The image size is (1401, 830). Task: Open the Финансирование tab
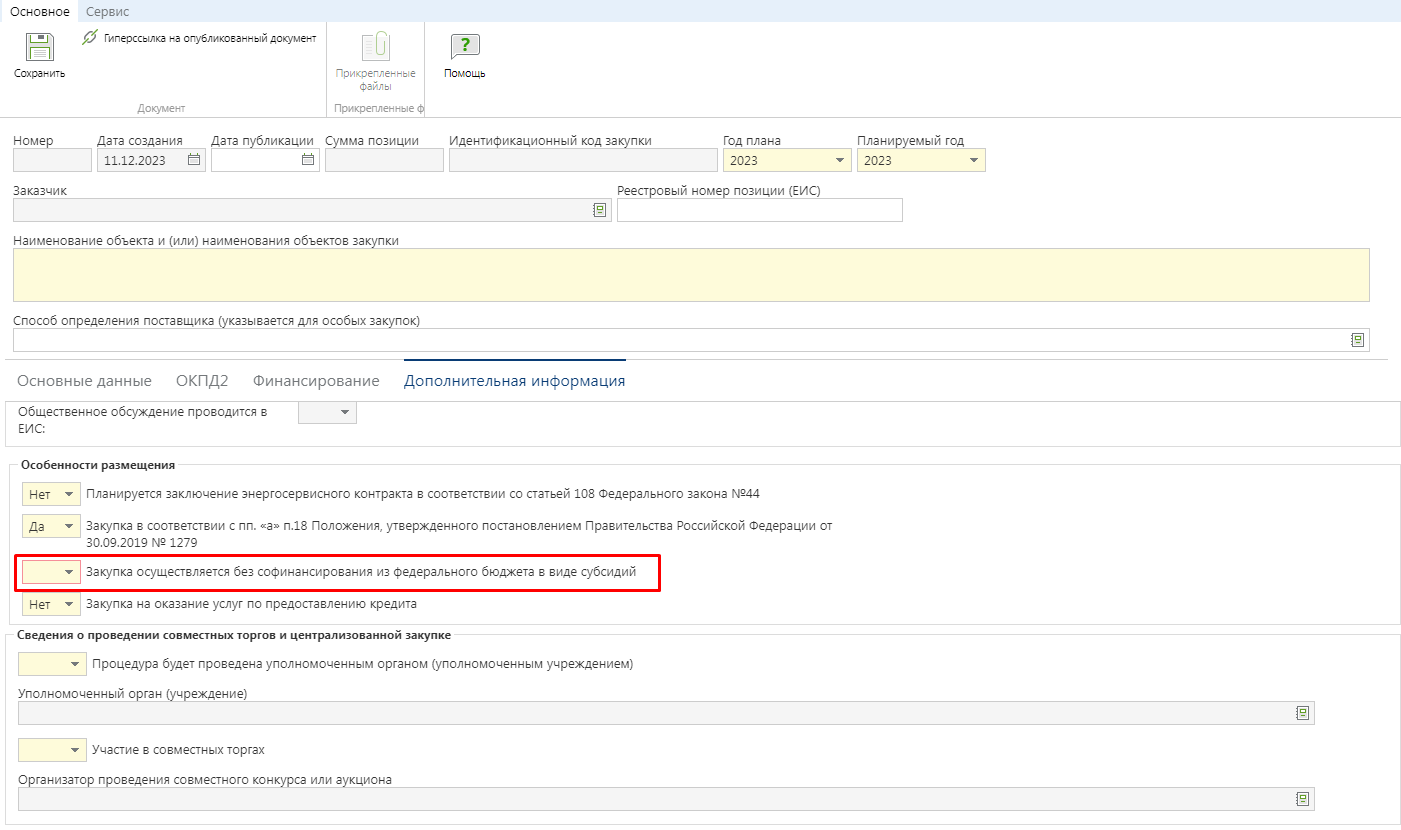pos(316,381)
